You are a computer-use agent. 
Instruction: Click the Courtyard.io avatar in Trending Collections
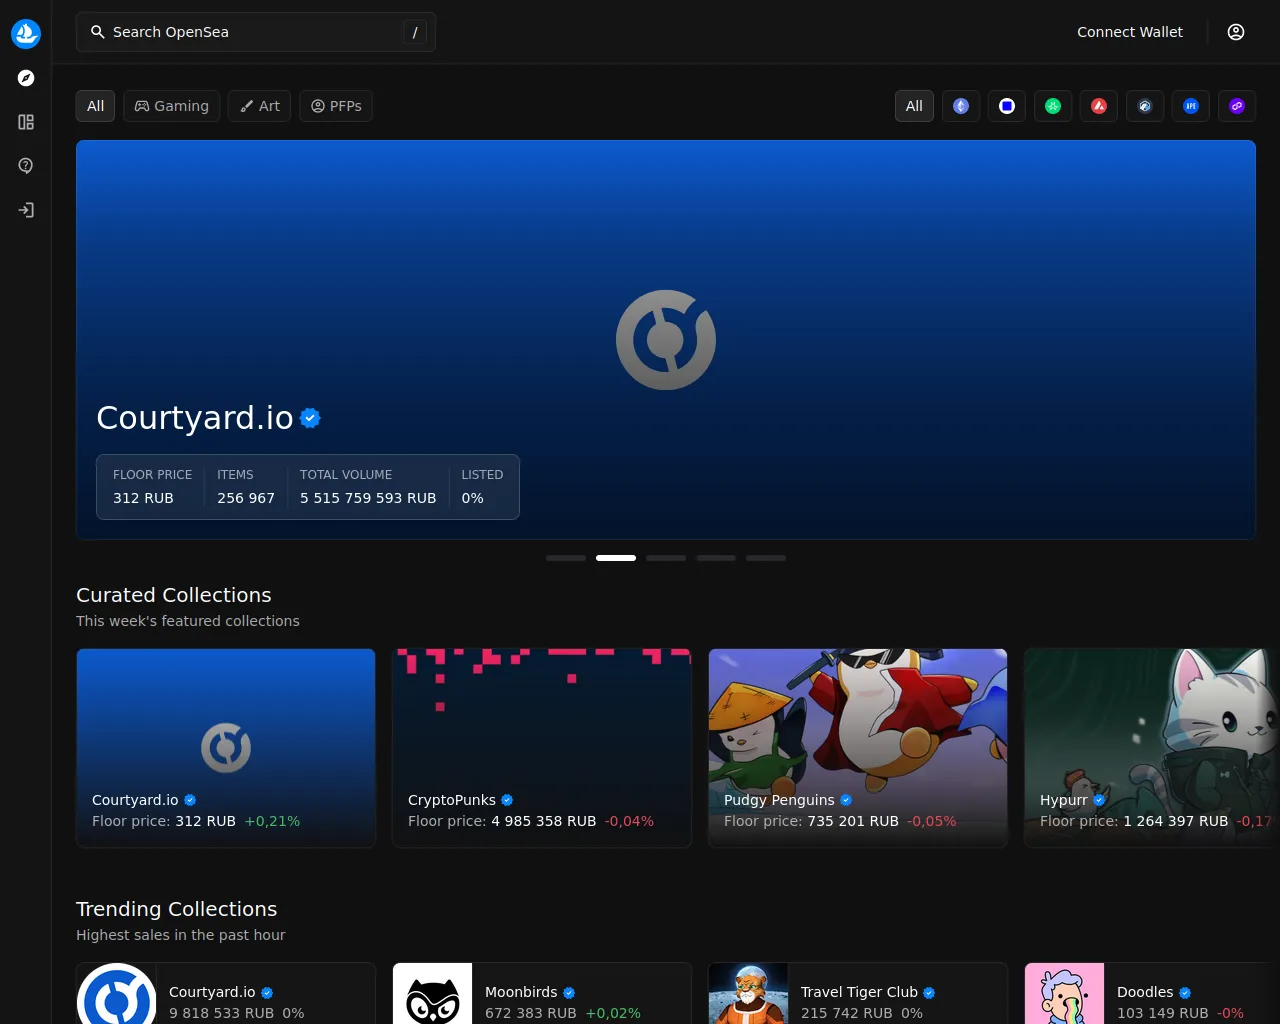click(x=117, y=994)
